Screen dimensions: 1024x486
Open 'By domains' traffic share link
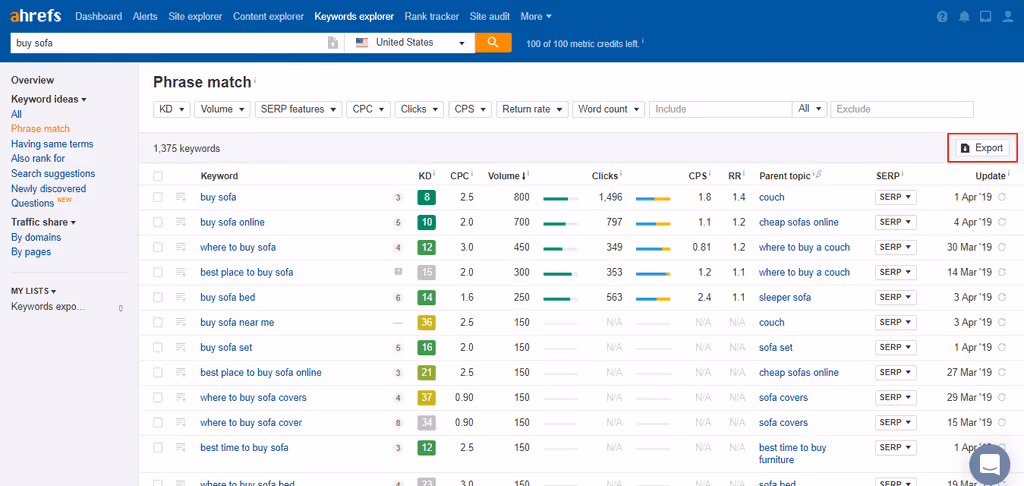tap(36, 237)
